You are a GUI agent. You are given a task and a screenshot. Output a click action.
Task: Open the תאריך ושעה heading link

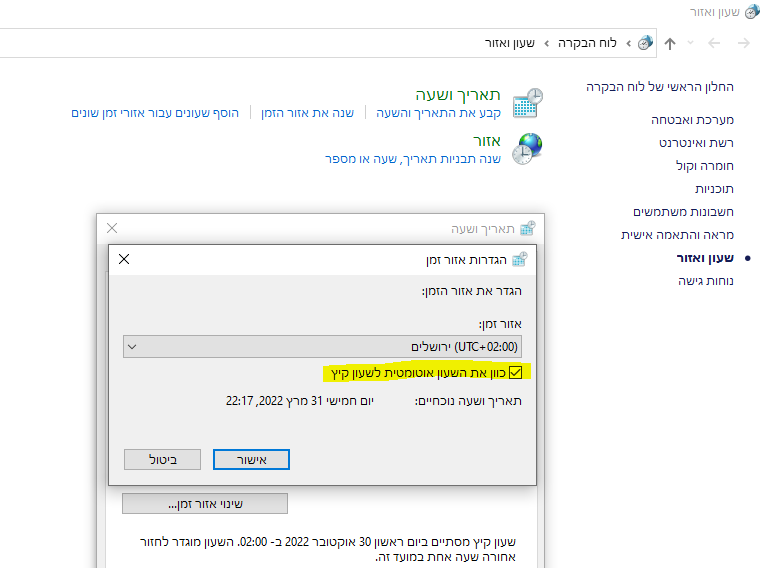tap(458, 94)
